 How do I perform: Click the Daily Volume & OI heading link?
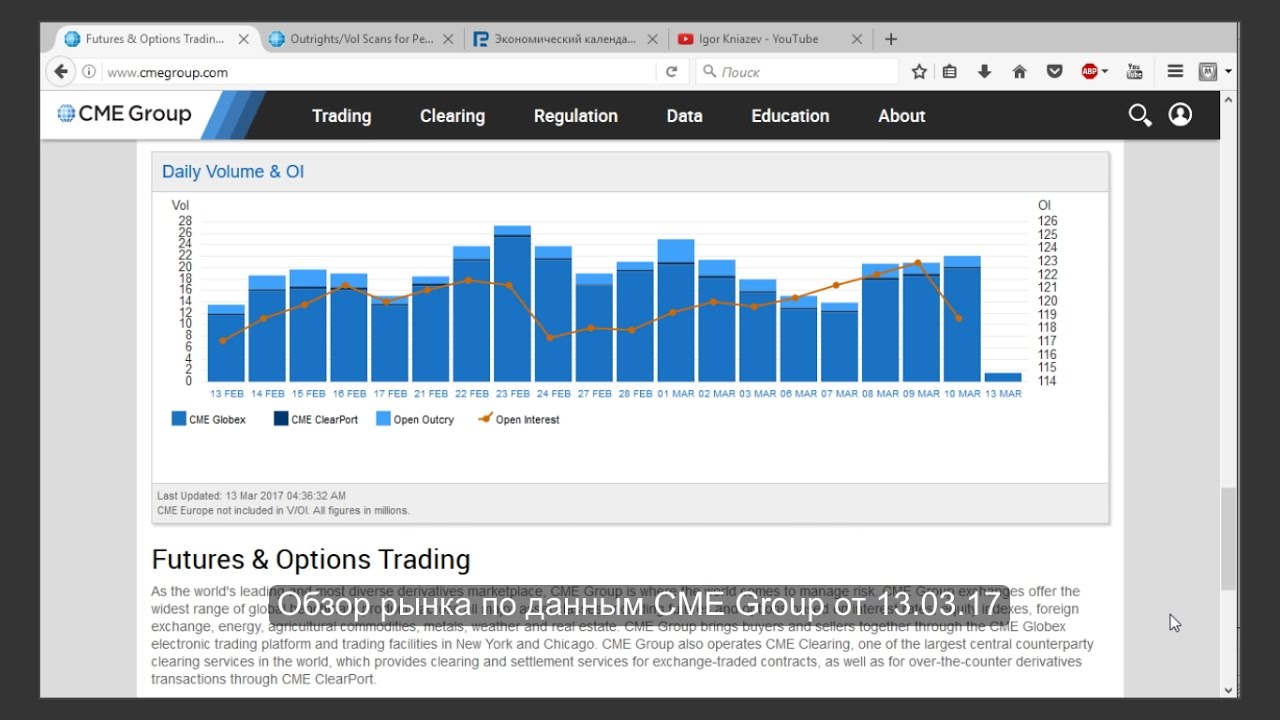(x=233, y=172)
